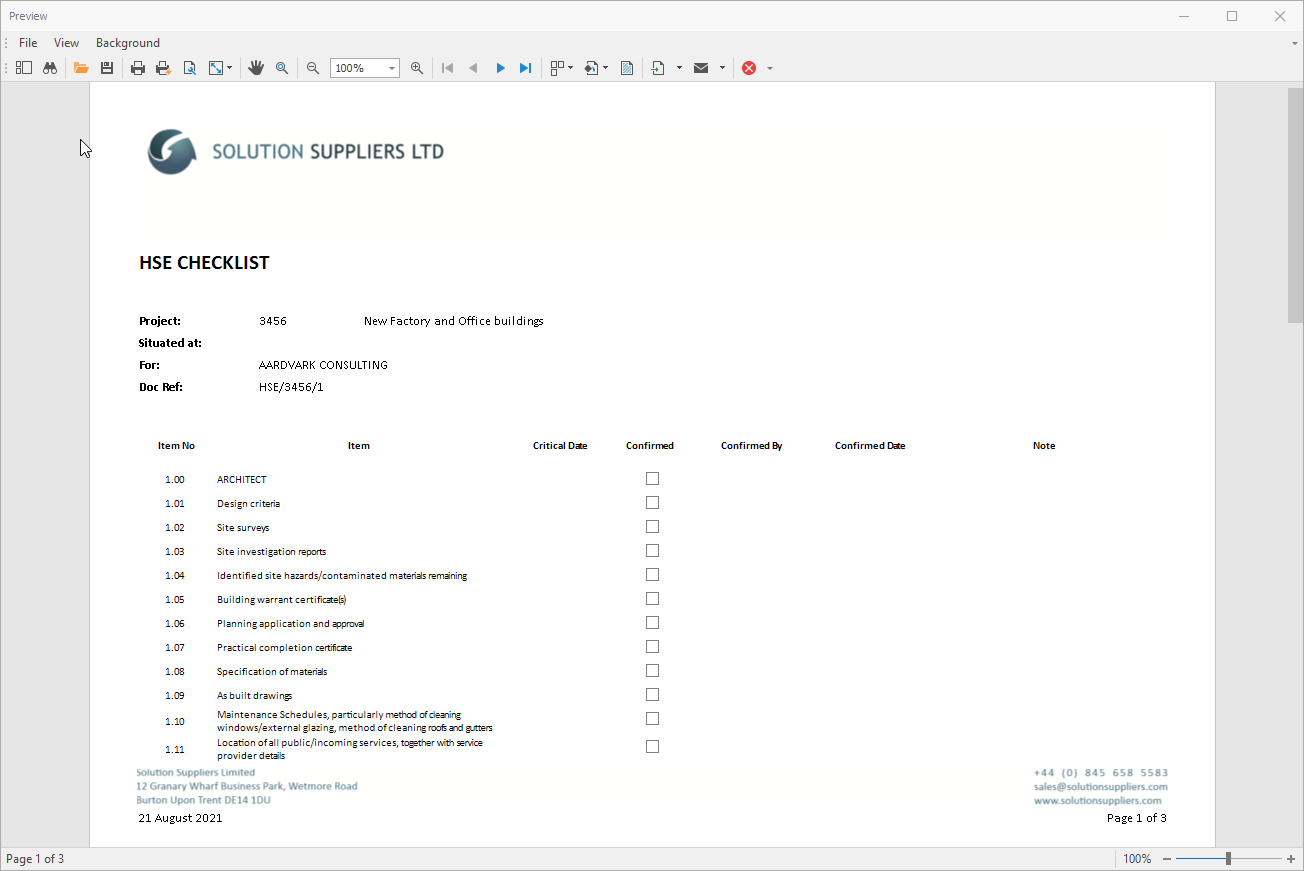Tick Confirmed checkbox for 1.00 ARCHITECT
Image resolution: width=1304 pixels, height=871 pixels.
pyautogui.click(x=652, y=479)
